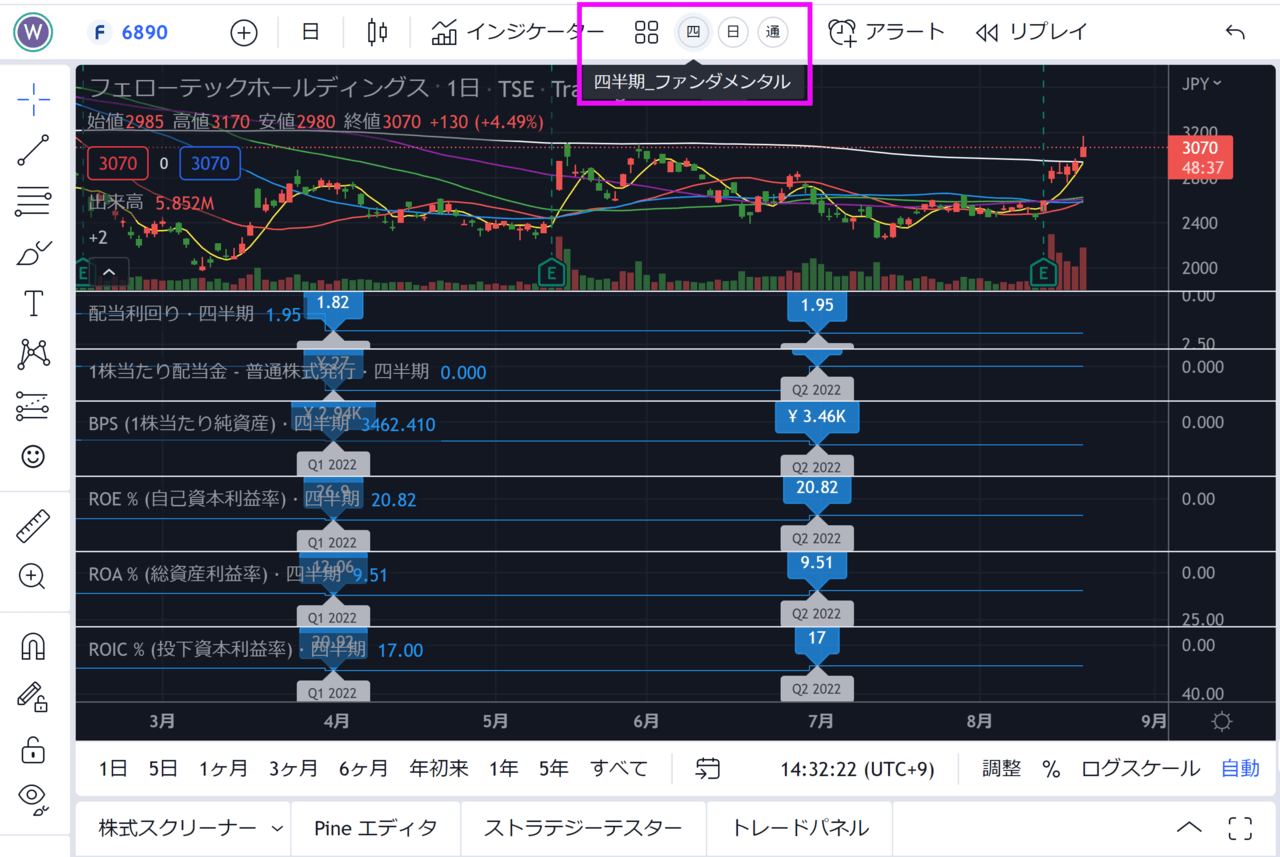
Task: Open the user profile menu avatar W
Action: click(x=34, y=32)
